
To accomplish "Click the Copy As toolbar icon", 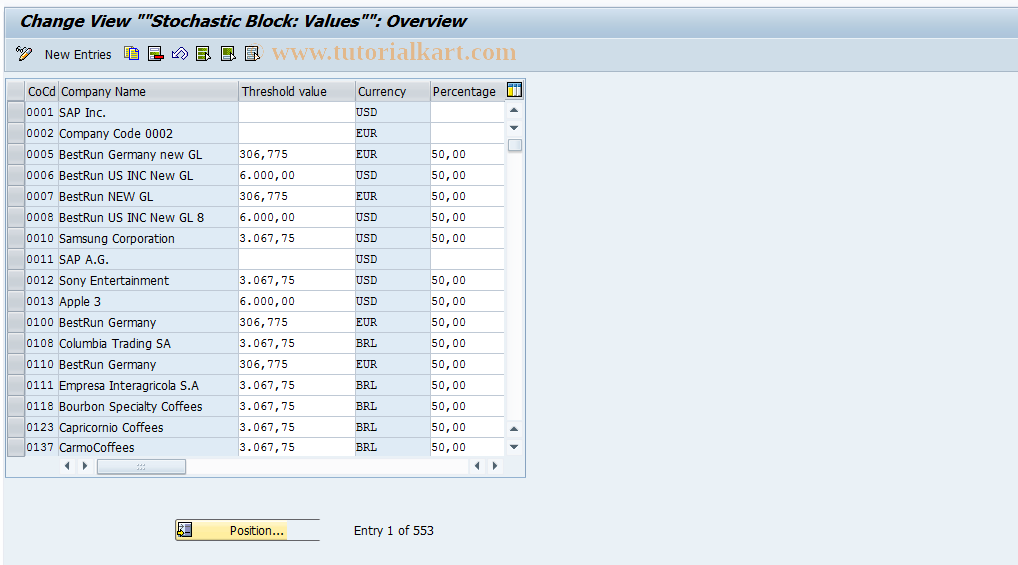I will tap(131, 54).
